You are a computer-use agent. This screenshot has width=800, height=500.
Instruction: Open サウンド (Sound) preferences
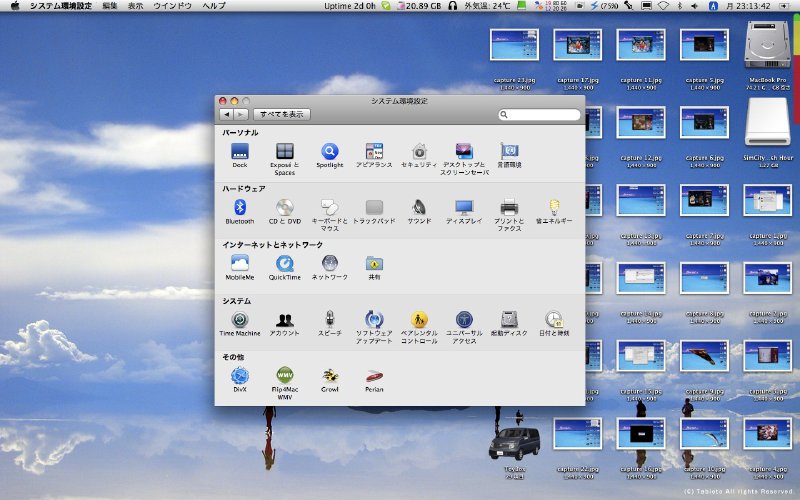tap(419, 208)
